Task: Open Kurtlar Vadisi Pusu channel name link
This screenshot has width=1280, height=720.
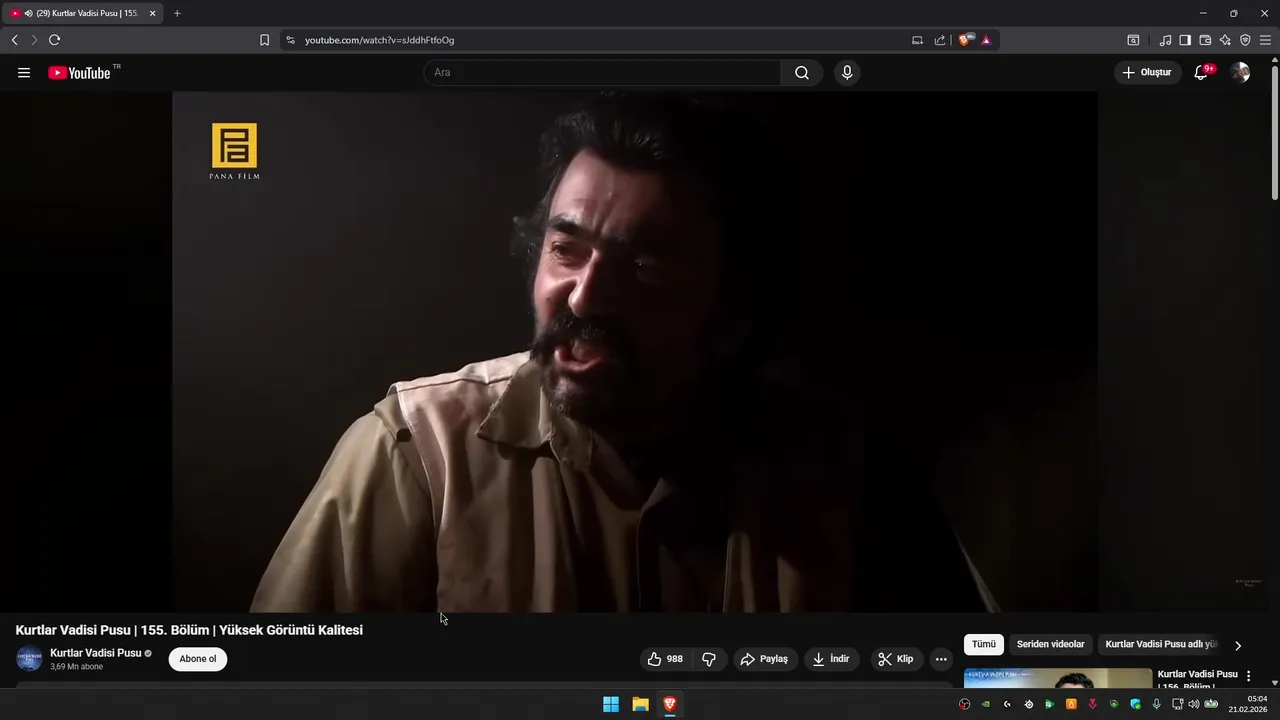Action: pyautogui.click(x=96, y=653)
